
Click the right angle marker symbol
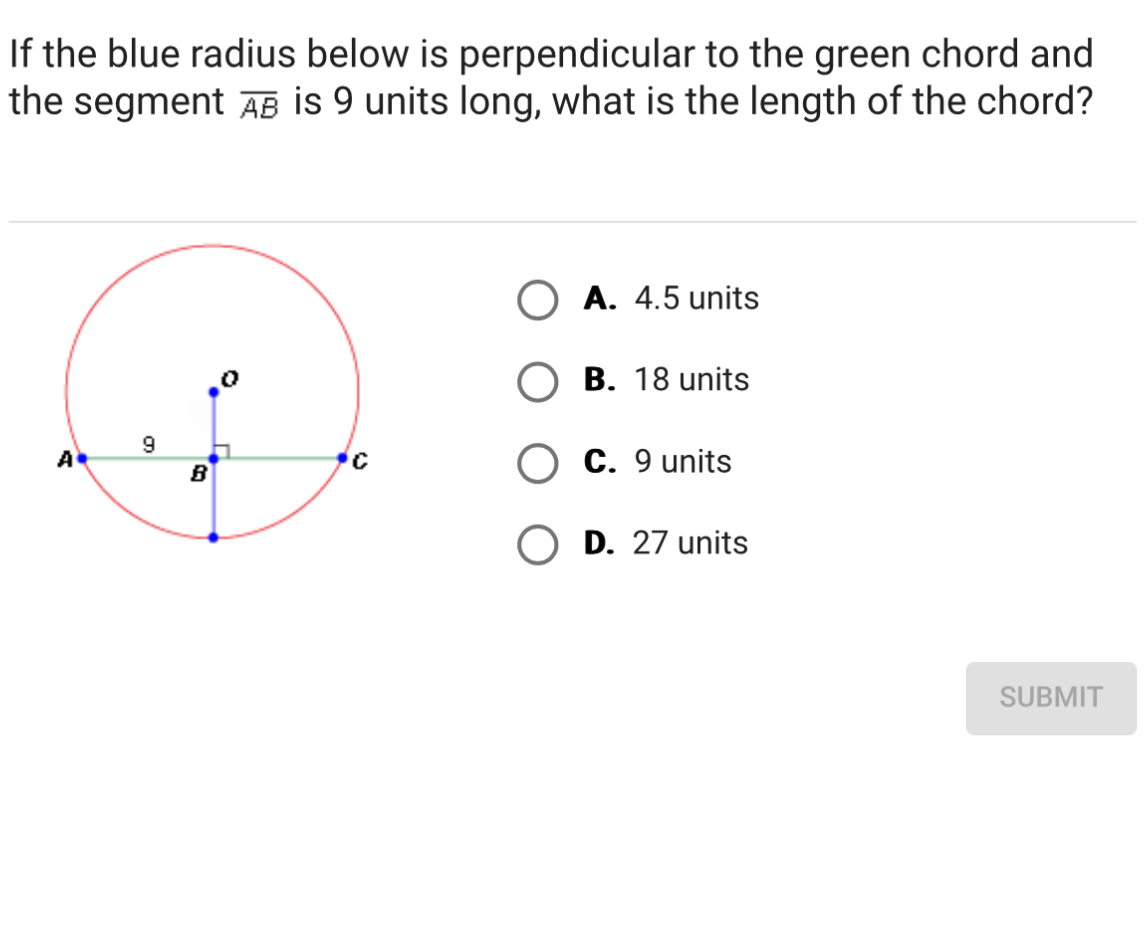[220, 450]
